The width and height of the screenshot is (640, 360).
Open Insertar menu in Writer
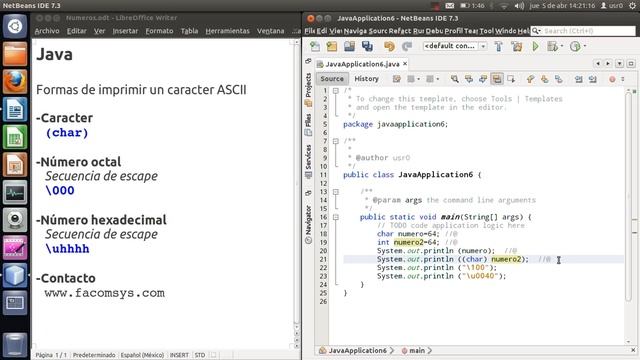click(125, 31)
